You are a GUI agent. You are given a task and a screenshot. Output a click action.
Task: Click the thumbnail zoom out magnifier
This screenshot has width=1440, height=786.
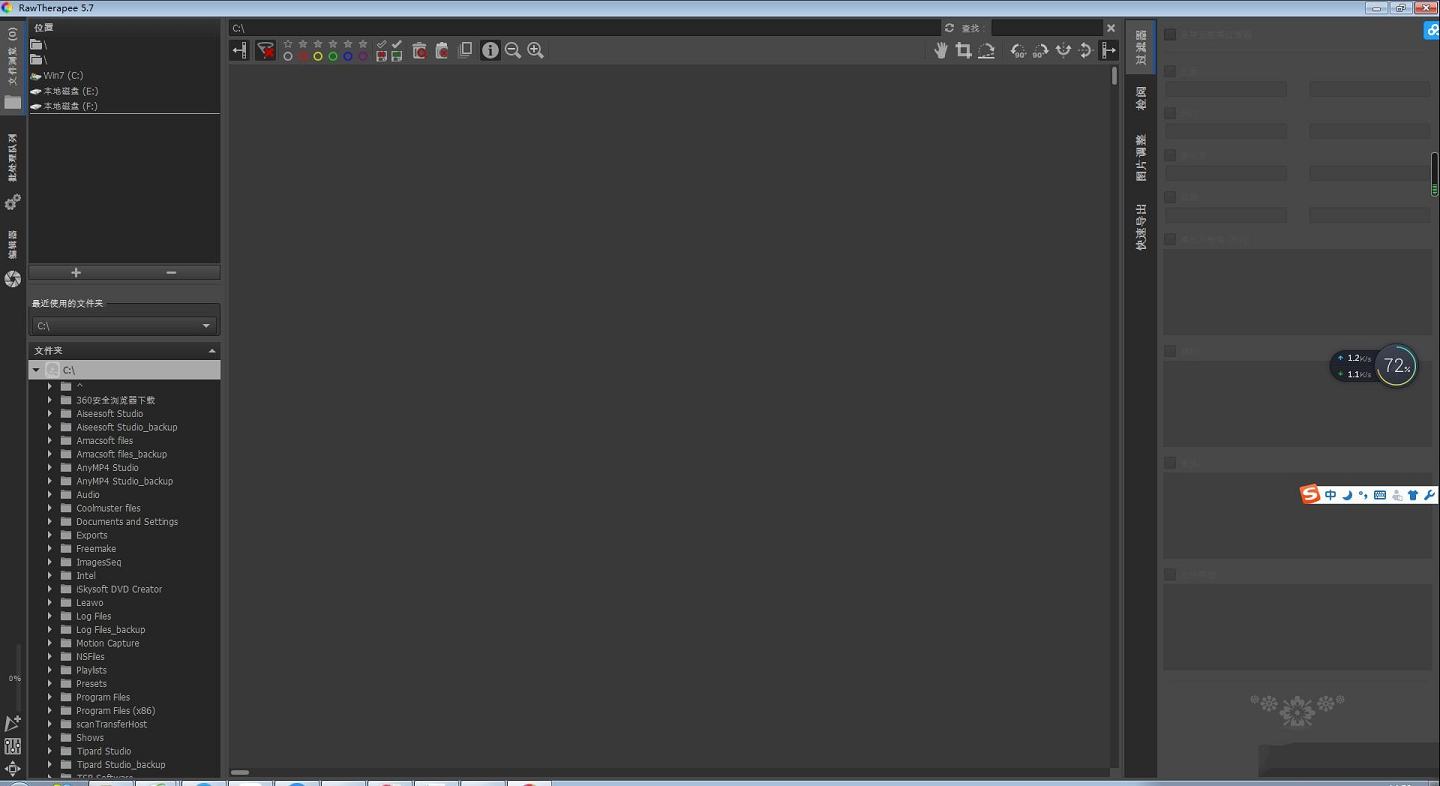pos(513,50)
